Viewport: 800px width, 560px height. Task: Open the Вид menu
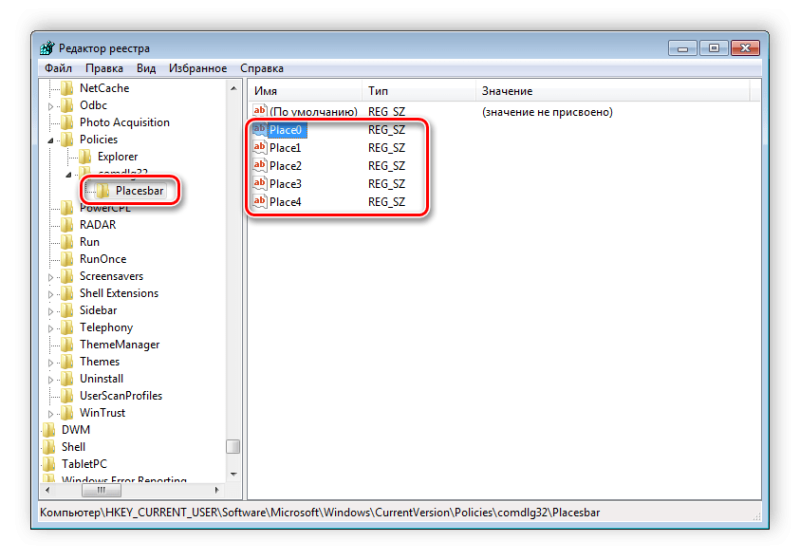pos(146,68)
